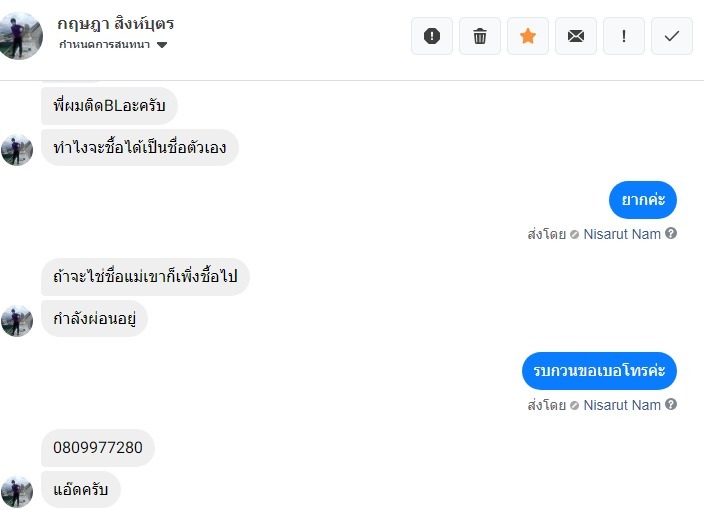The image size is (704, 510).
Task: Click the header profile picture
Action: pyautogui.click(x=22, y=34)
